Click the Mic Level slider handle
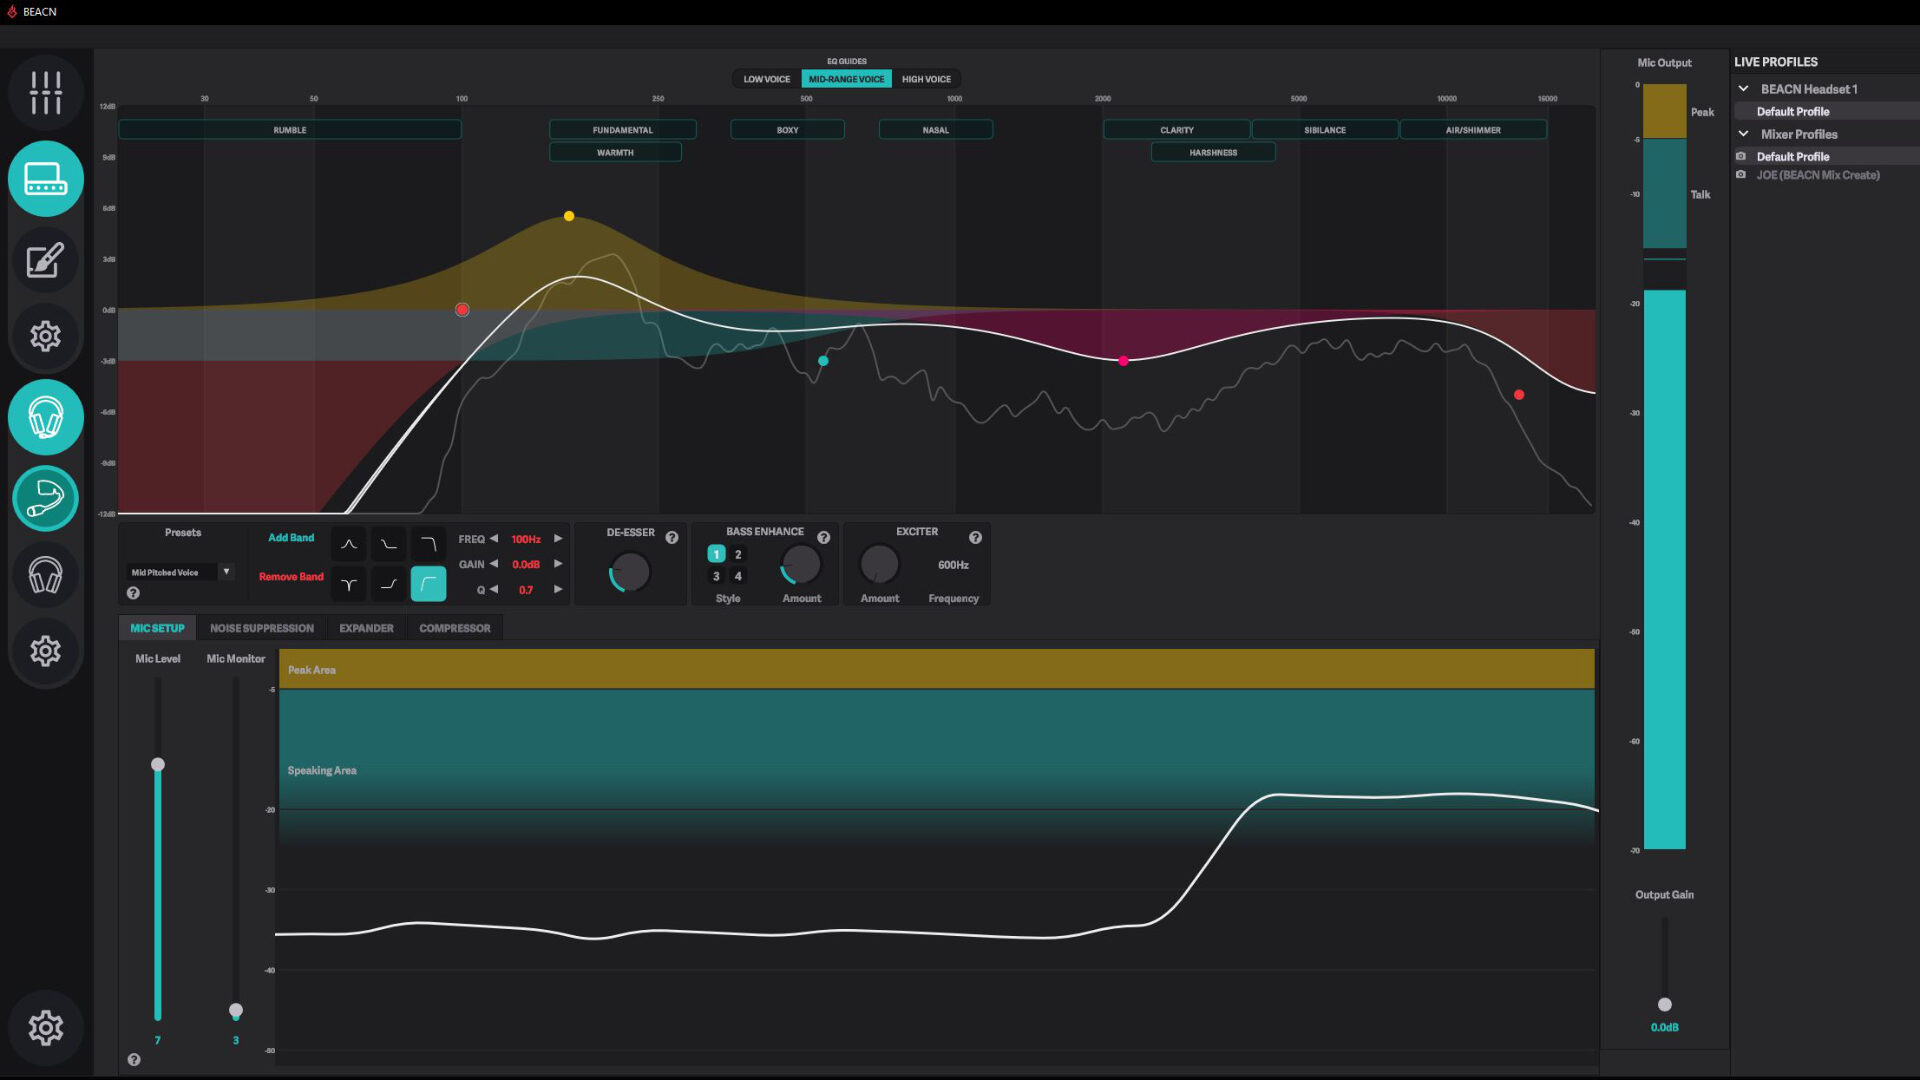 click(x=158, y=764)
